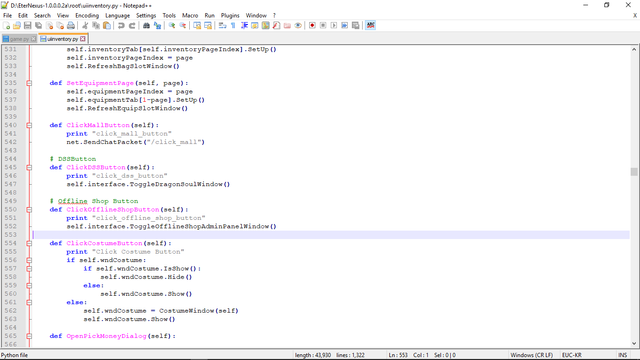Stop macro recording toolbar icon

coord(323,25)
